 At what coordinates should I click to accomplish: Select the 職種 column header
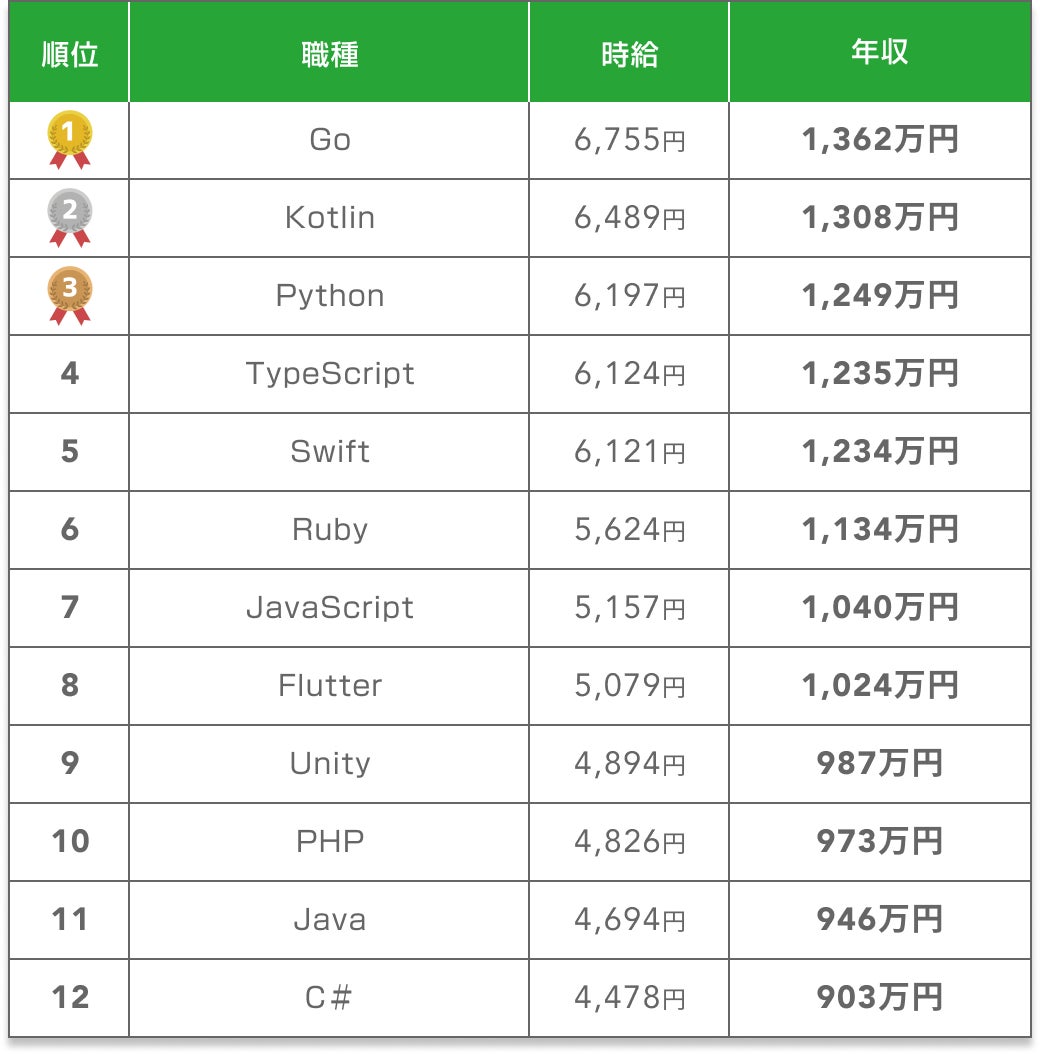click(x=329, y=54)
